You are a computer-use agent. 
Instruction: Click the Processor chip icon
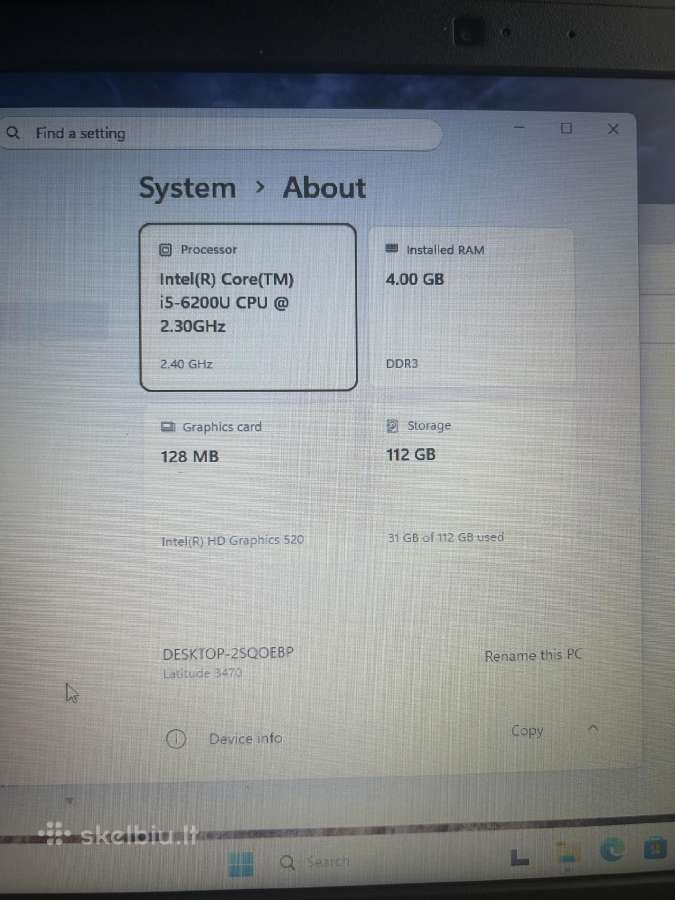165,250
